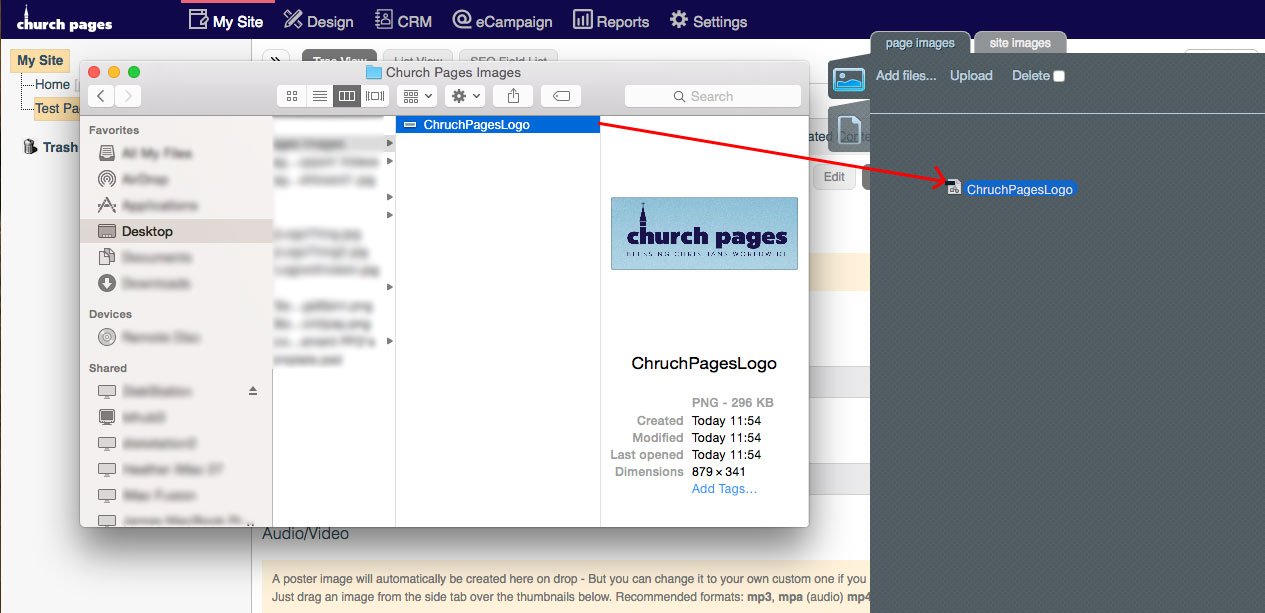1265x613 pixels.
Task: Click the church pages logo preview thumbnail
Action: point(704,233)
